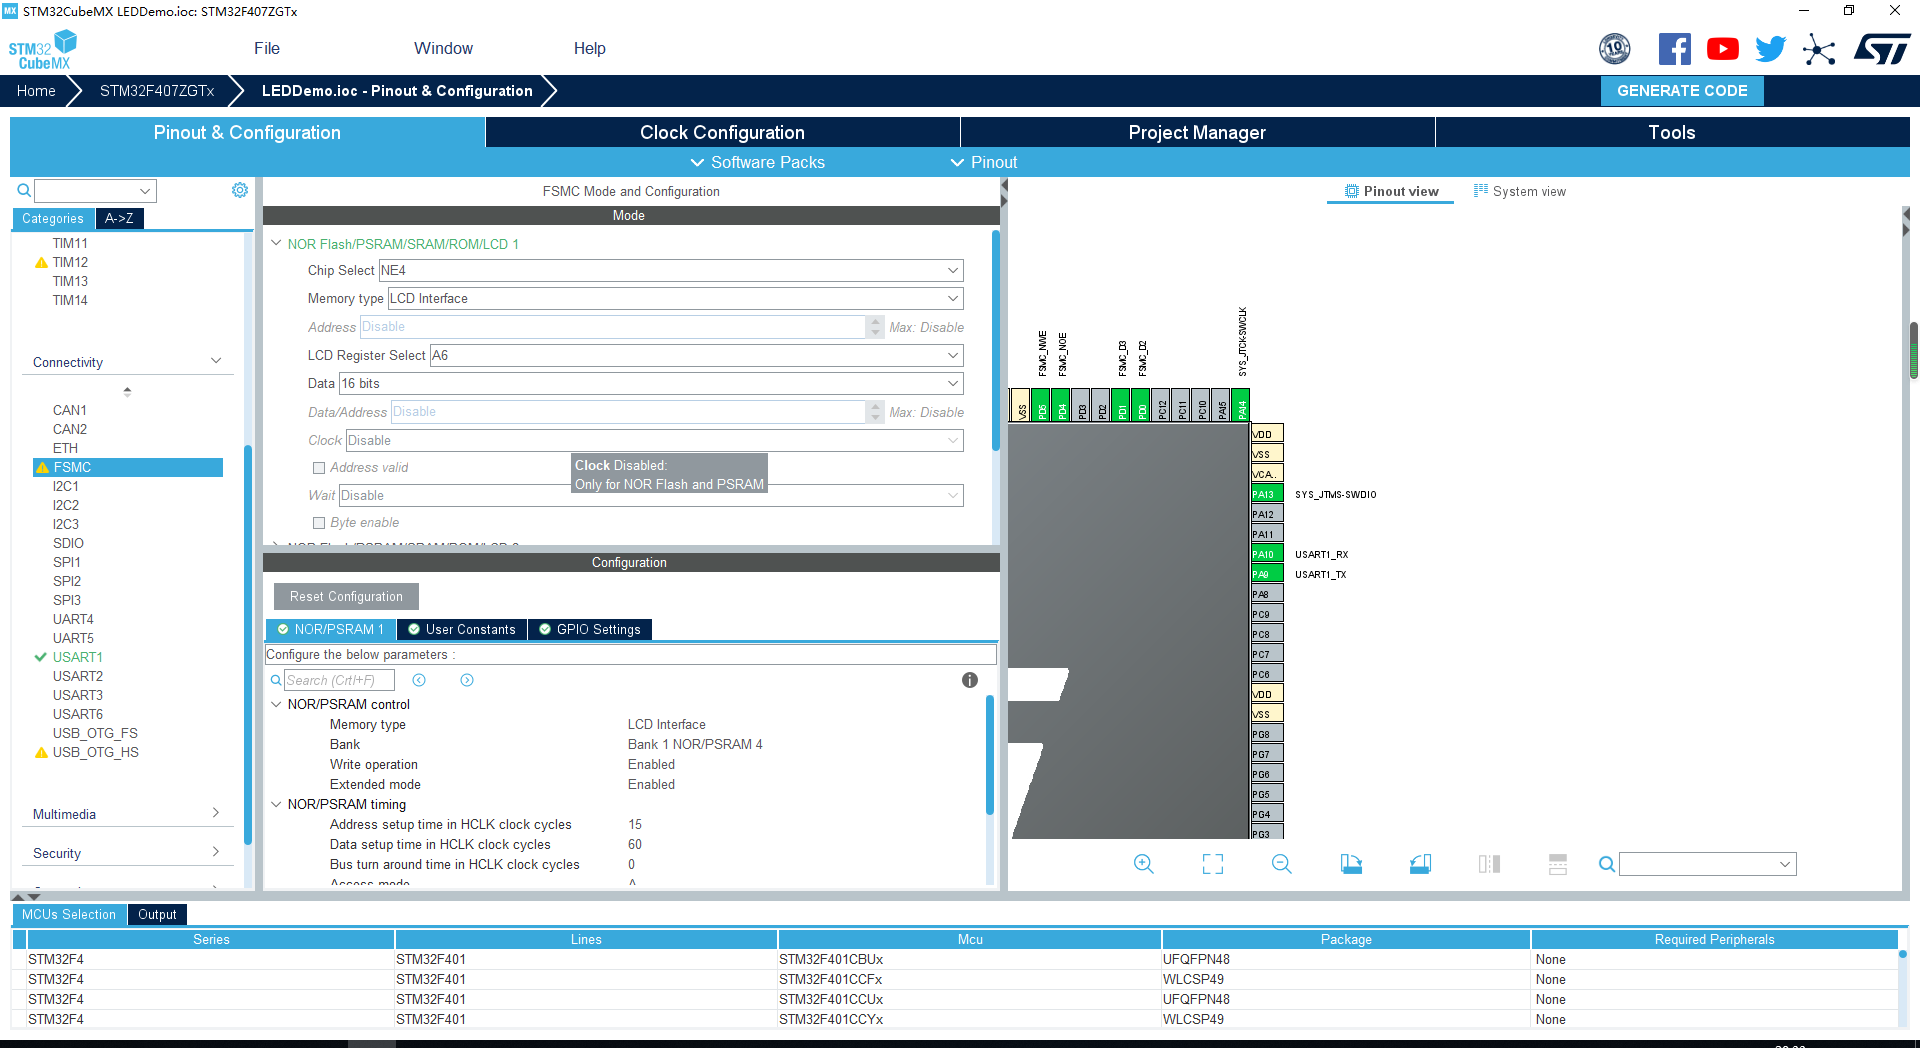The image size is (1920, 1048).
Task: Expand the Multimedia category
Action: coord(216,813)
